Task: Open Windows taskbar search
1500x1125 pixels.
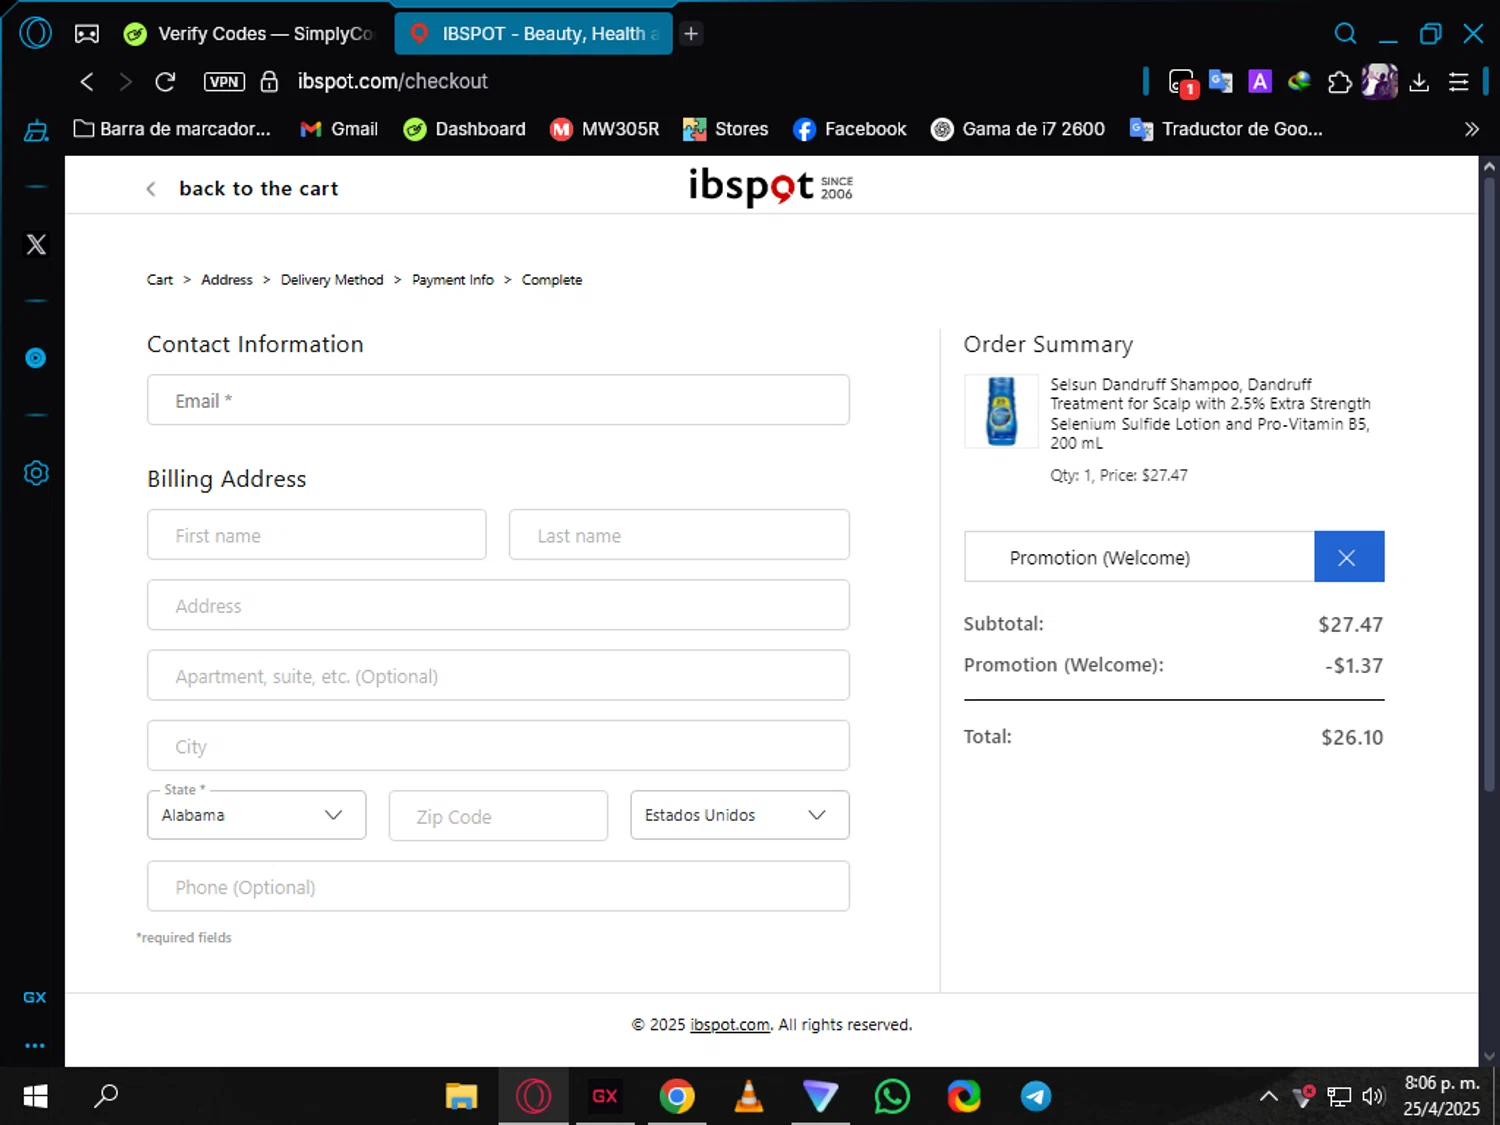Action: tap(106, 1097)
